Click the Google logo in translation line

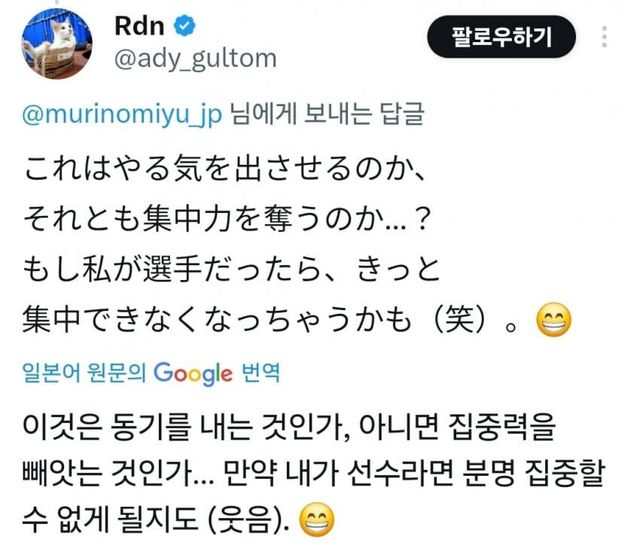pos(193,374)
